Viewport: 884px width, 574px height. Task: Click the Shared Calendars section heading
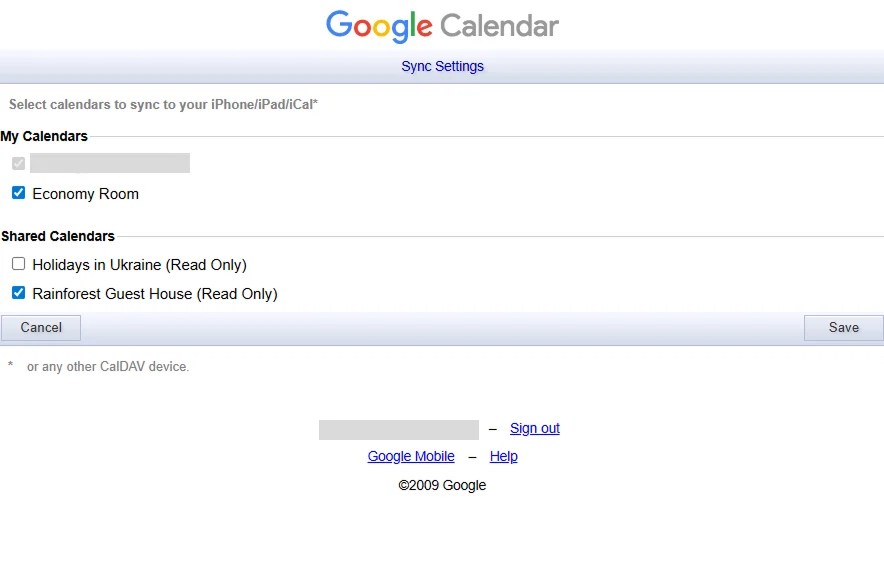(x=58, y=236)
